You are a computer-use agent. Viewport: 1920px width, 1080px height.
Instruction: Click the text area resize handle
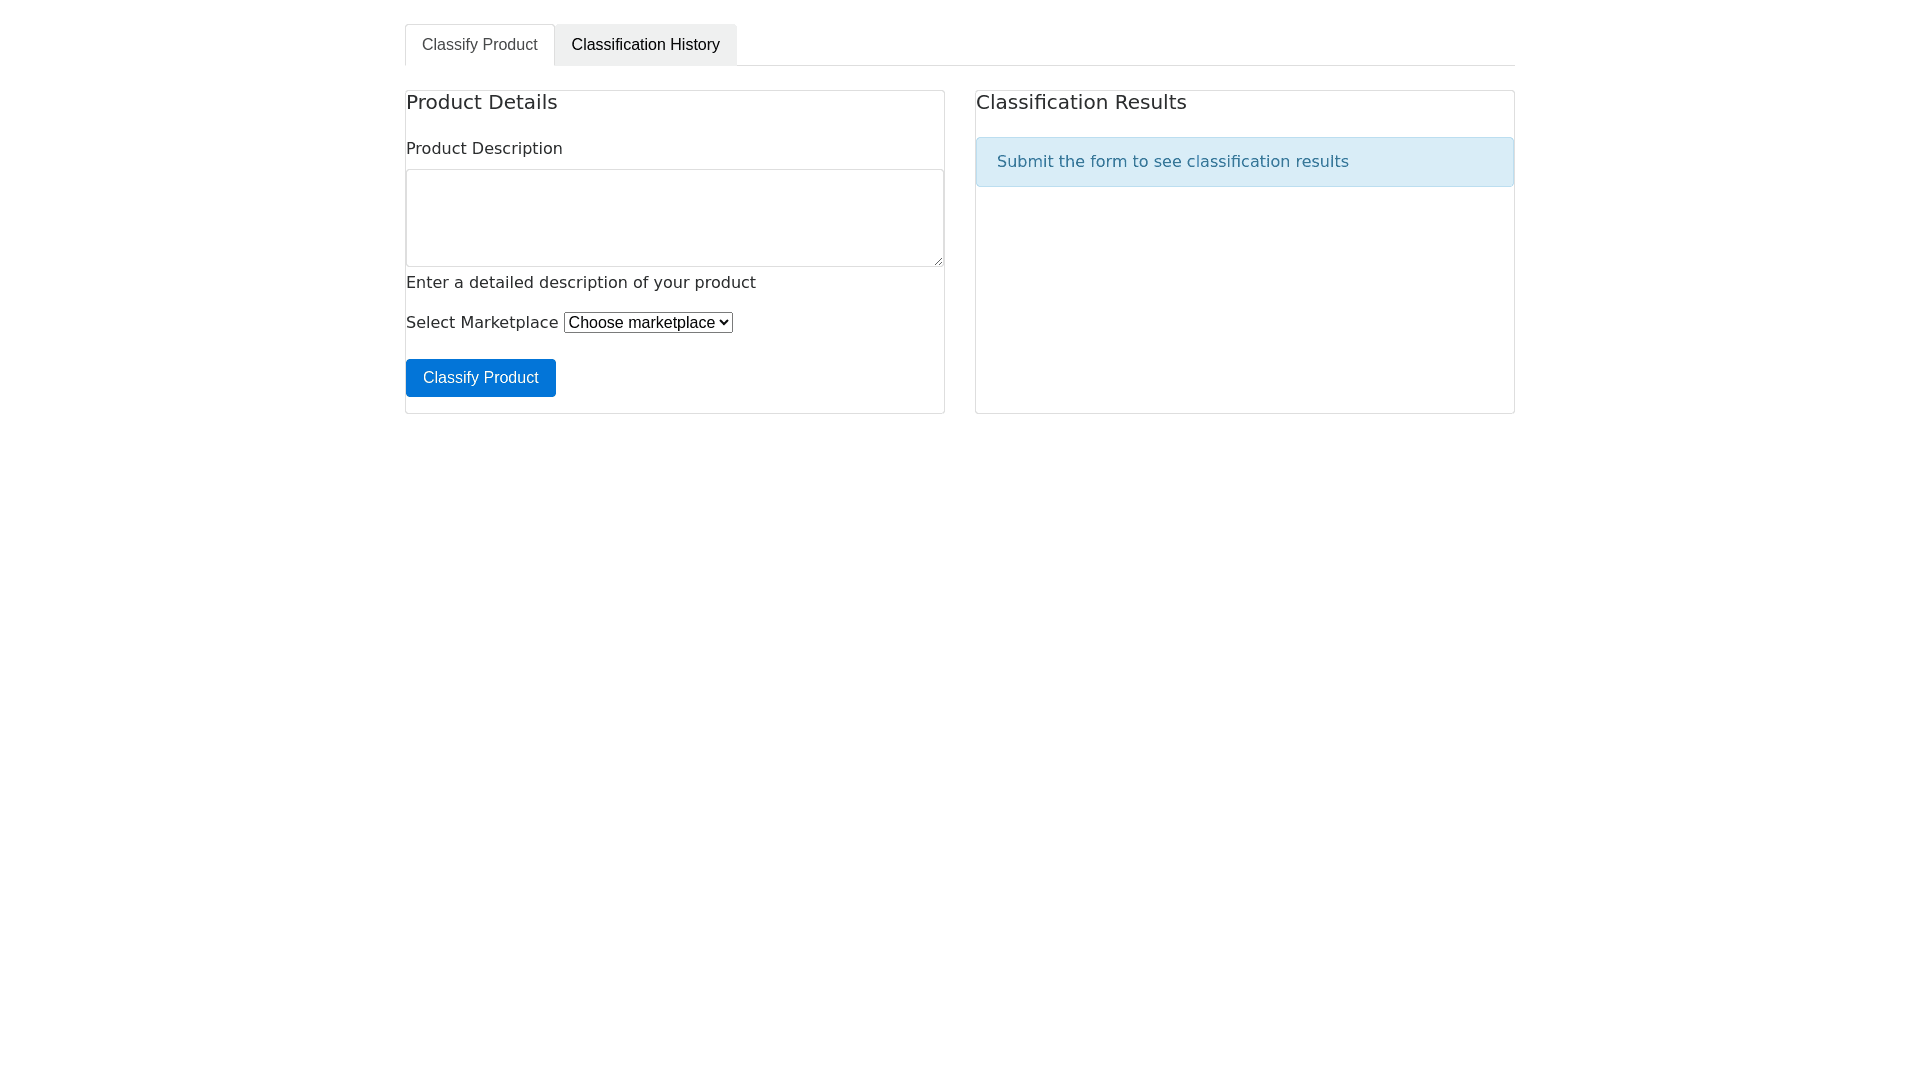[x=937, y=260]
